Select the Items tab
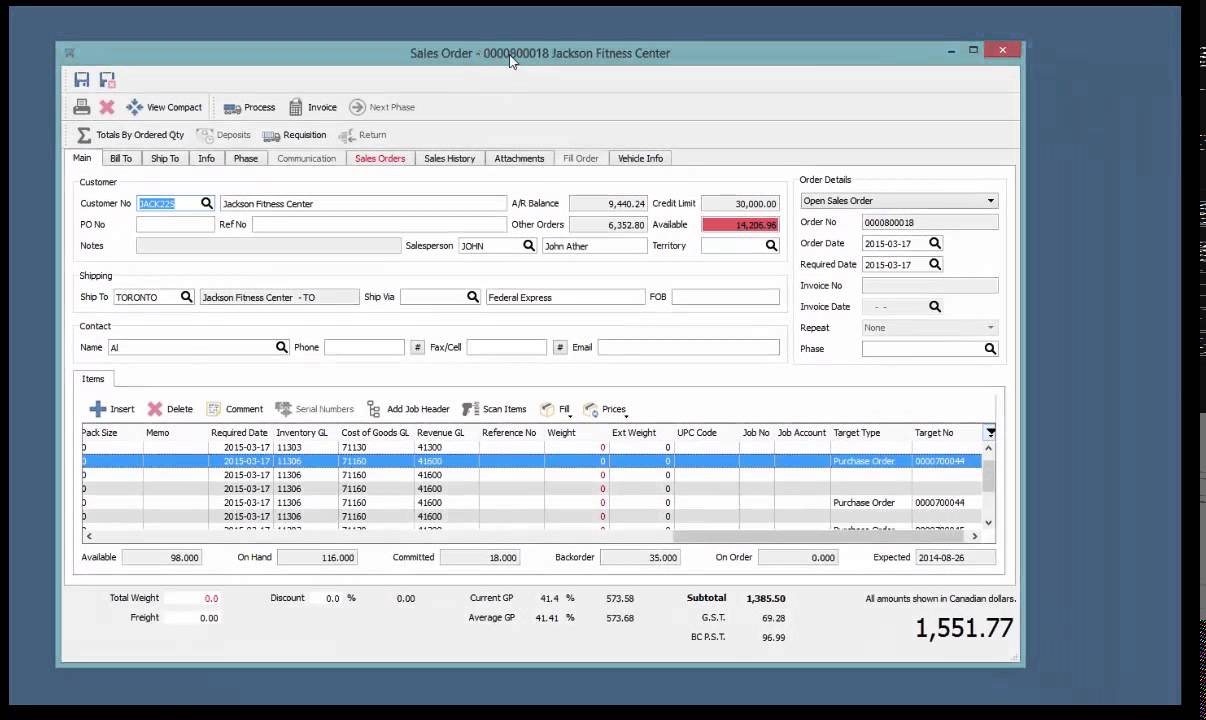 pos(93,379)
